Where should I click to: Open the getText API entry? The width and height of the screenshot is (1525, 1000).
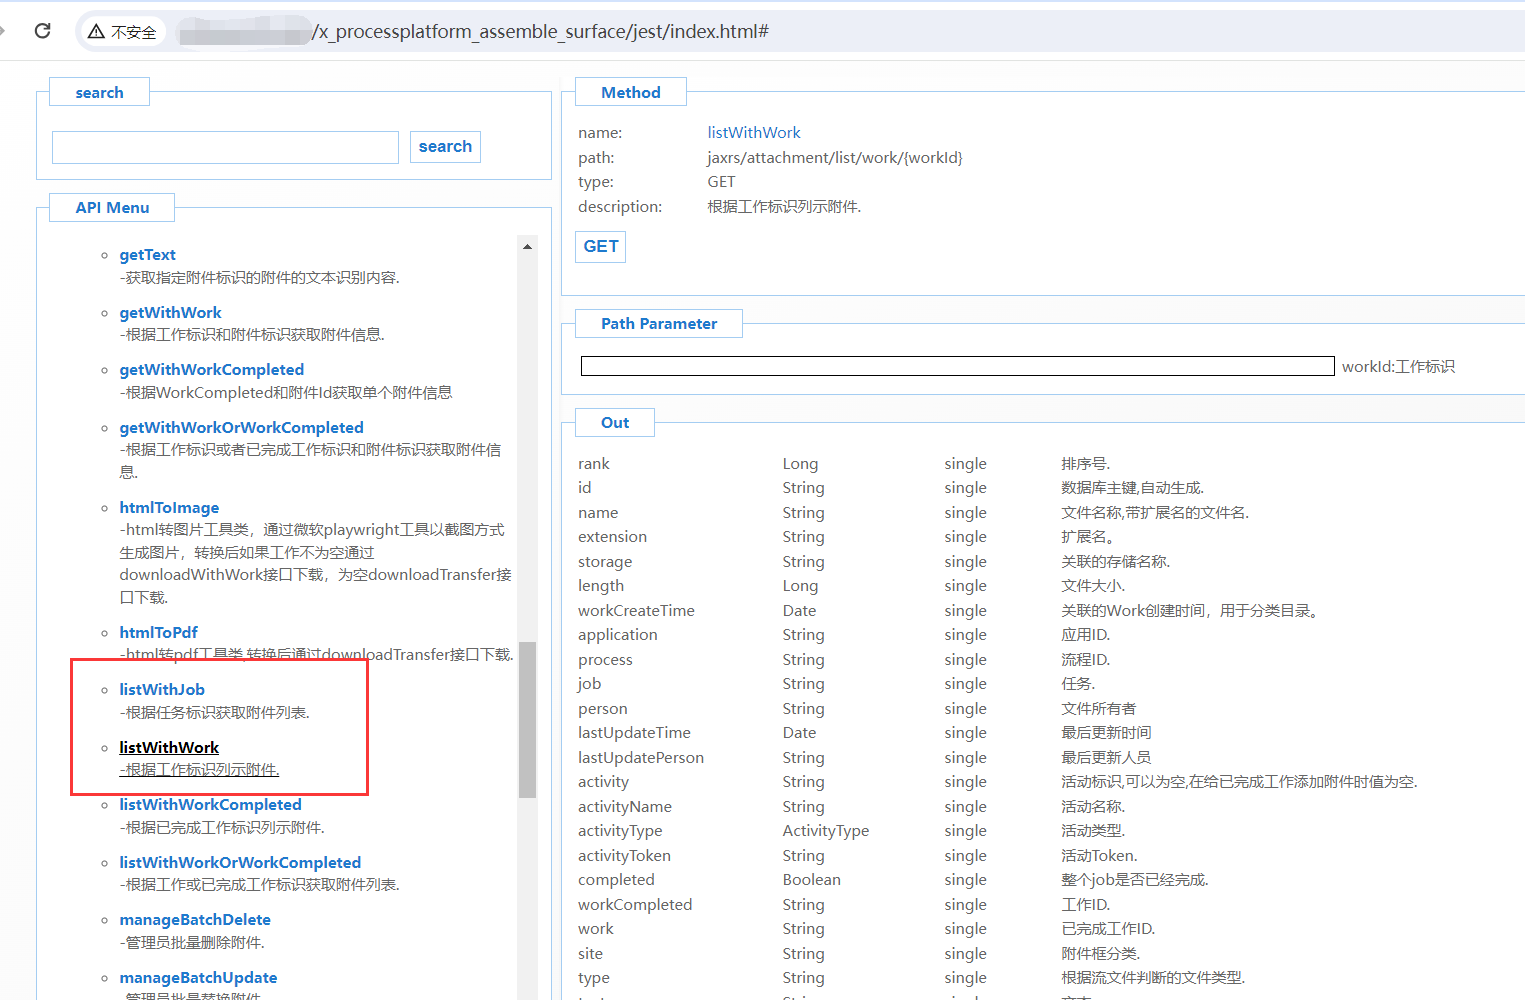coord(147,255)
